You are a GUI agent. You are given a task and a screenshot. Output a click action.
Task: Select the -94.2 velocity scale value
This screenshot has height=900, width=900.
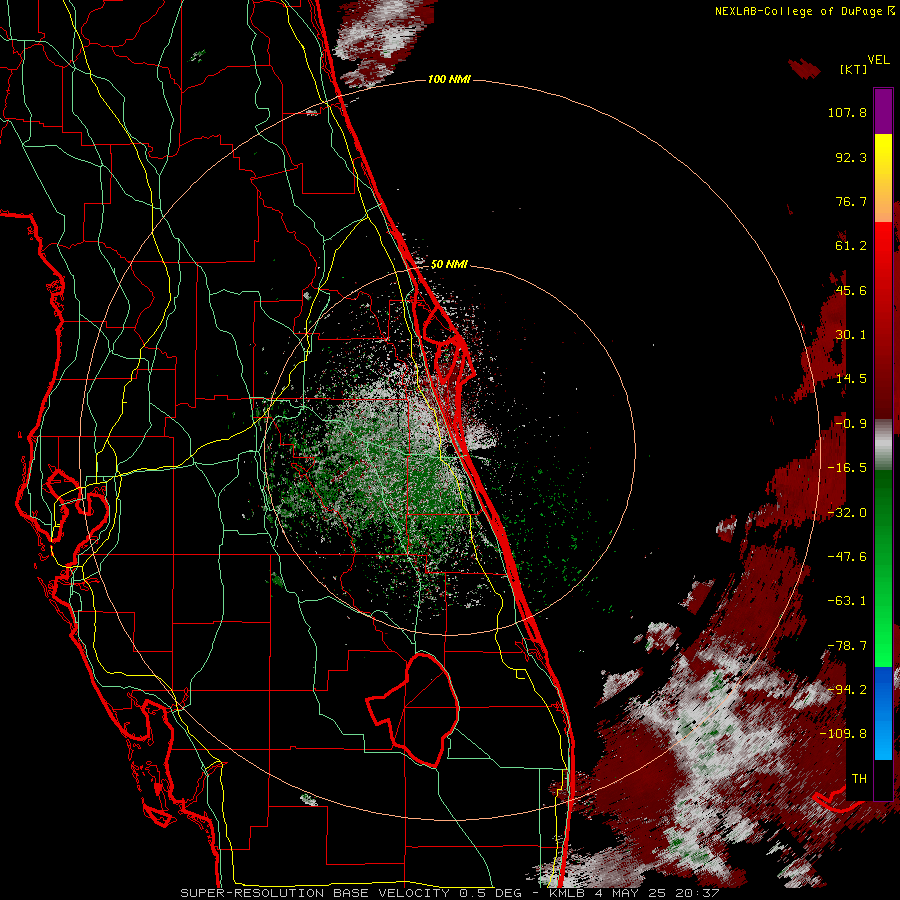pyautogui.click(x=847, y=690)
